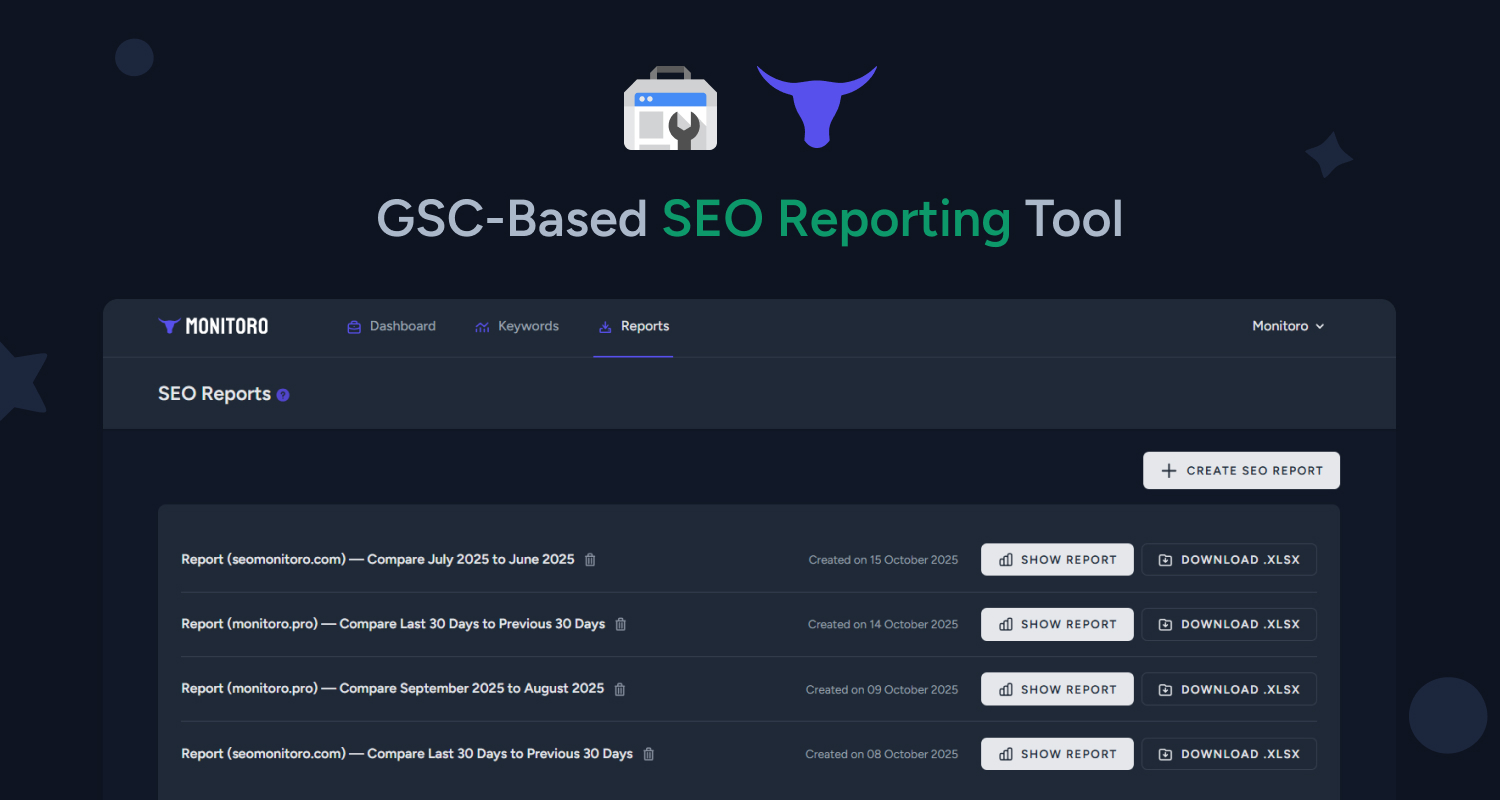1500x800 pixels.
Task: Show the report created on 08 October 2025
Action: click(x=1057, y=753)
